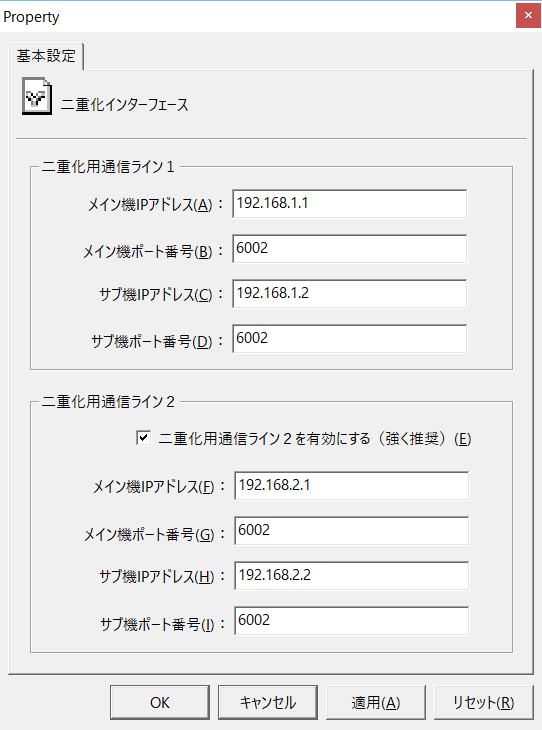The height and width of the screenshot is (730, 542).
Task: Click the 二重化用通信ライン2 group label
Action: (x=108, y=402)
